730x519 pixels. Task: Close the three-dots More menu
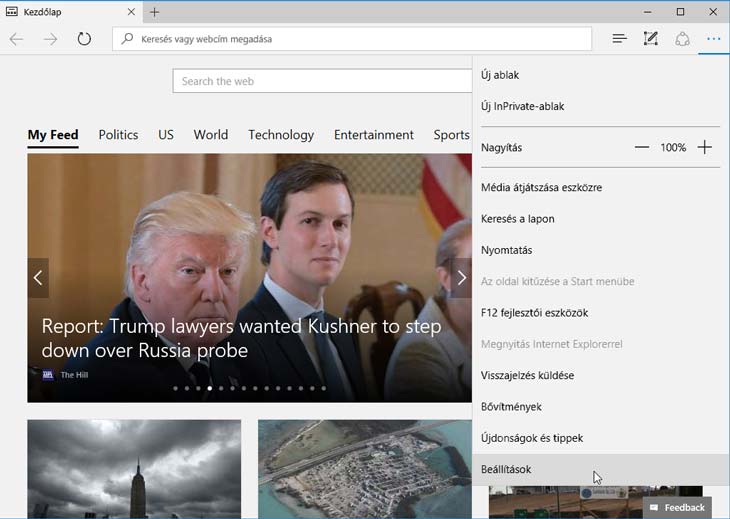coord(713,39)
